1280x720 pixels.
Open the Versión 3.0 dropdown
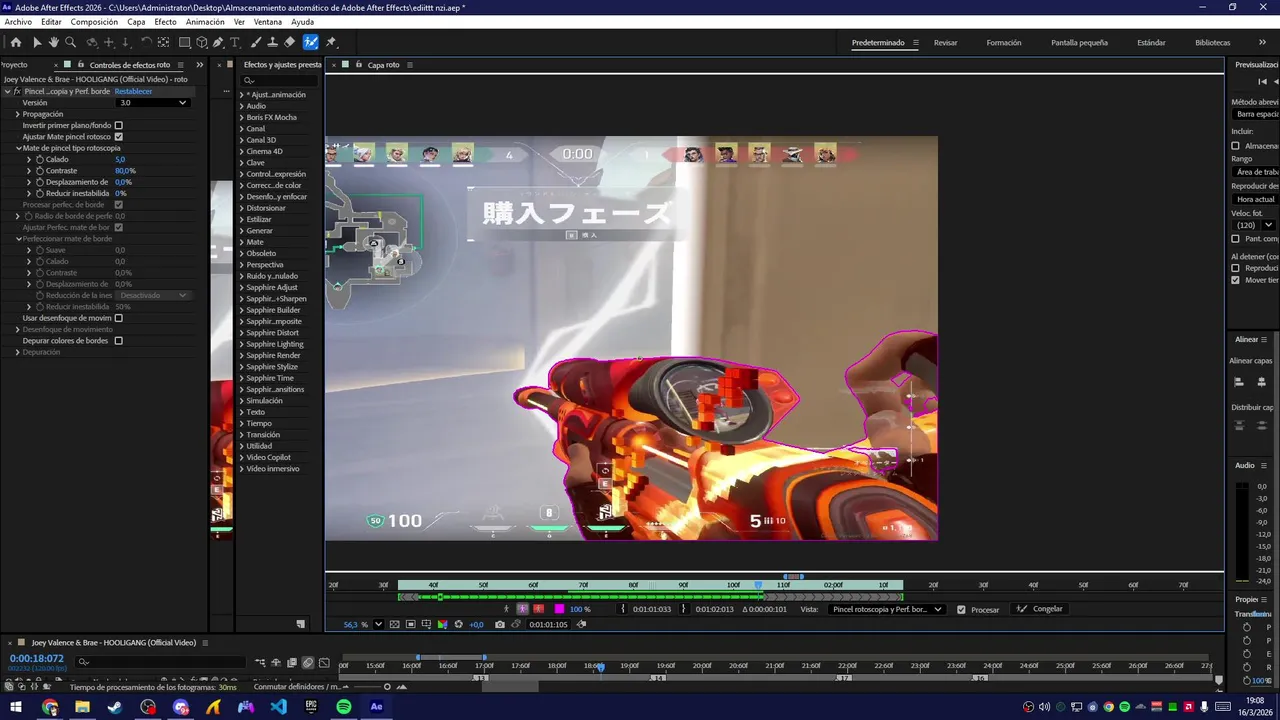153,102
